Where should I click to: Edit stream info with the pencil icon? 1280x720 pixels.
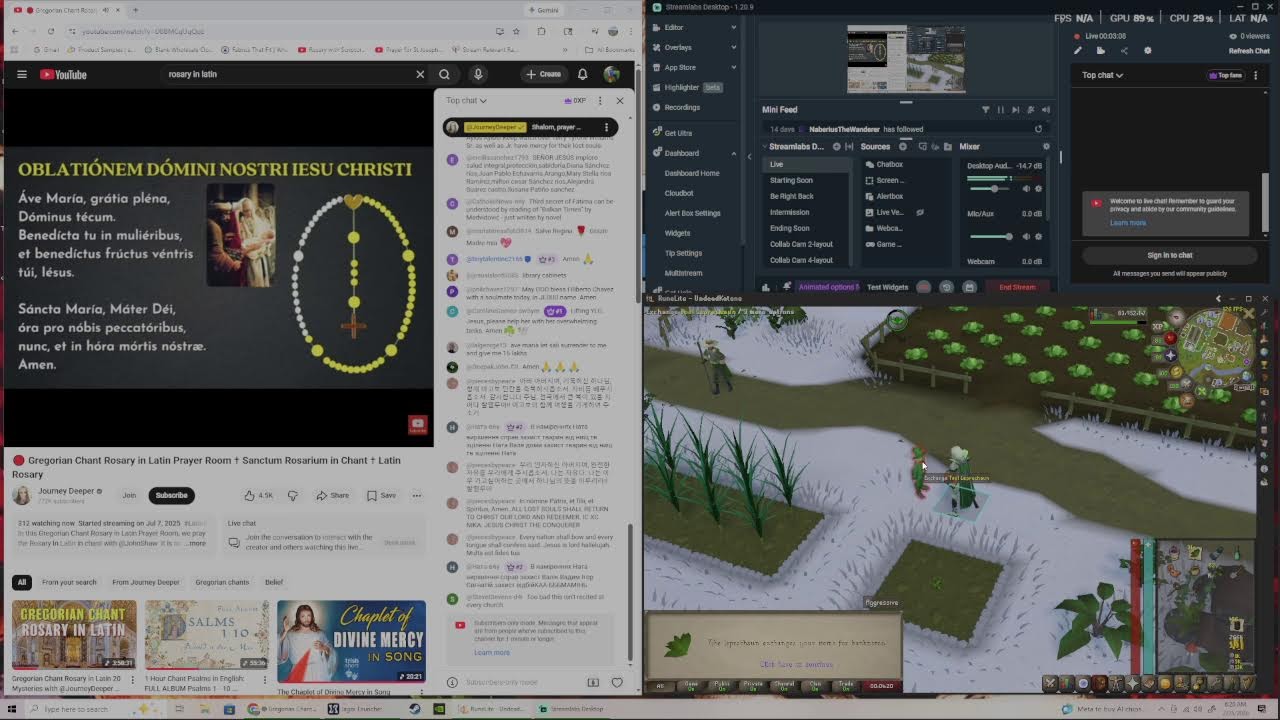(1078, 51)
